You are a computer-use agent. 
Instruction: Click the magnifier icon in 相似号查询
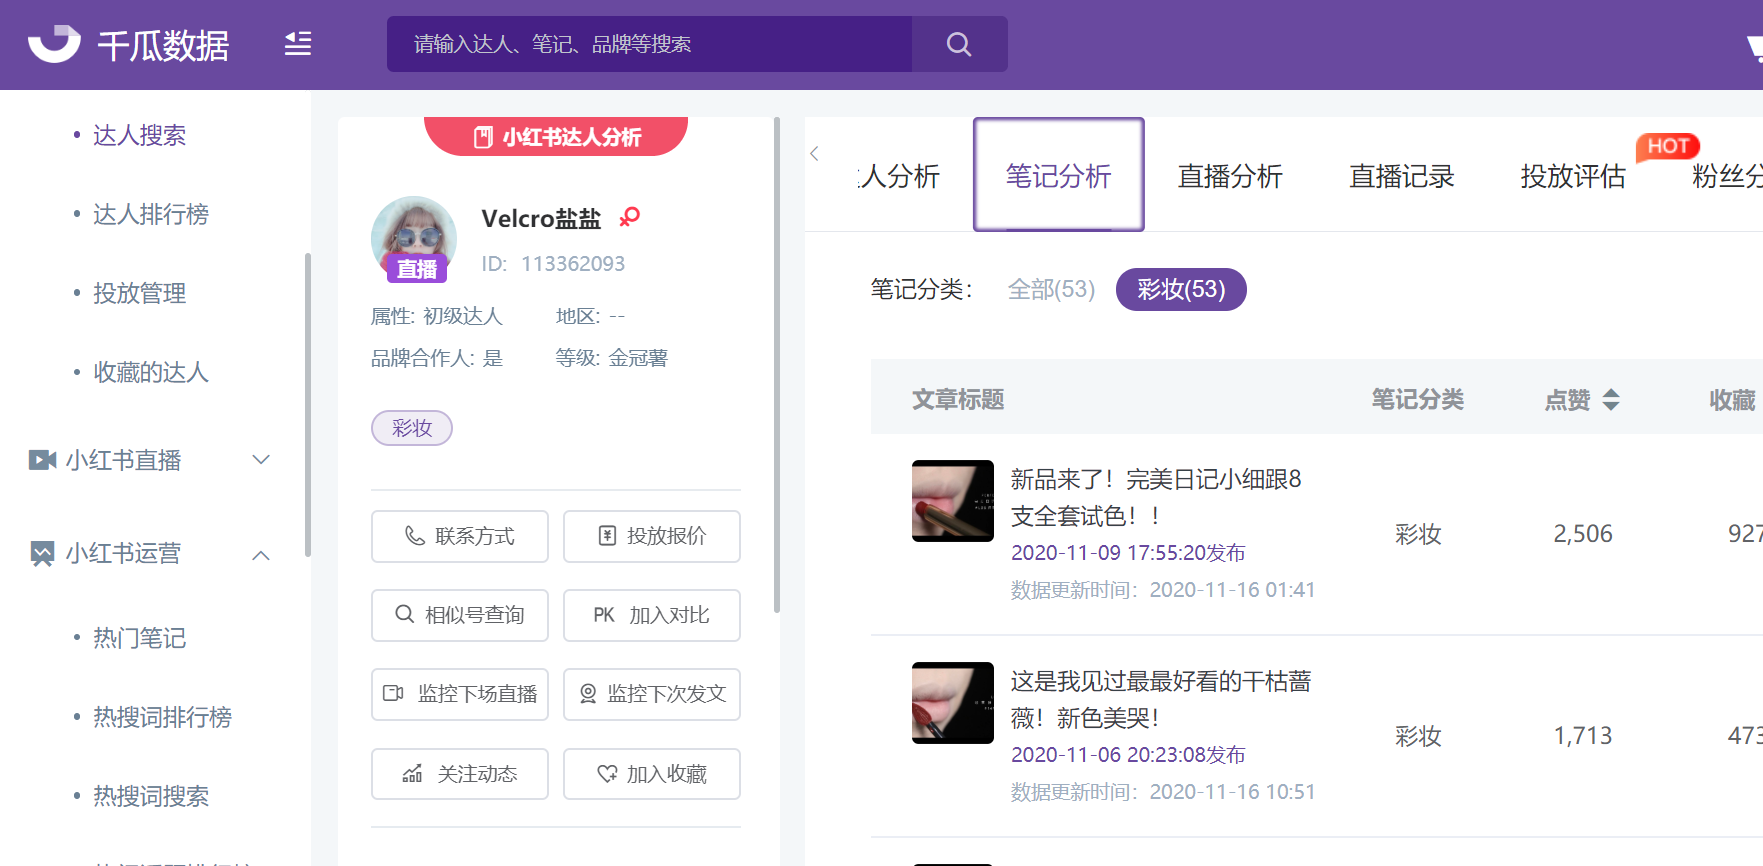click(404, 614)
